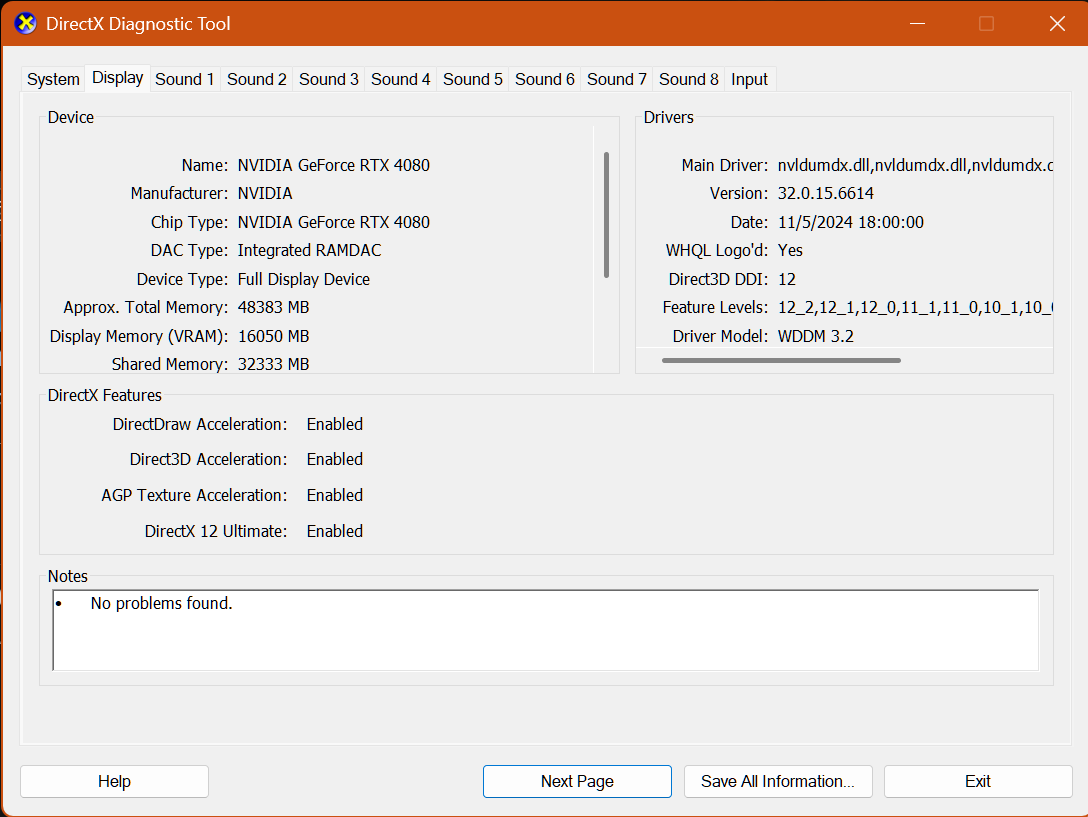
Task: Click the Feature Levels value list
Action: (915, 308)
